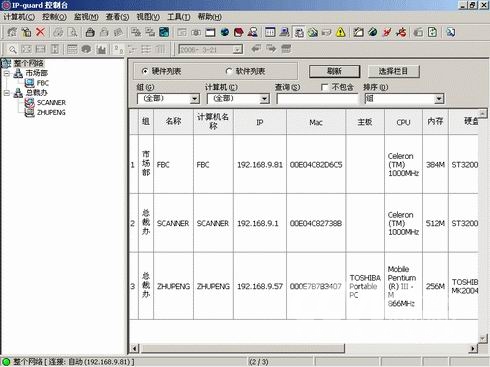Click the black padlock lock icon
Image resolution: width=490 pixels, height=367 pixels.
click(90, 32)
